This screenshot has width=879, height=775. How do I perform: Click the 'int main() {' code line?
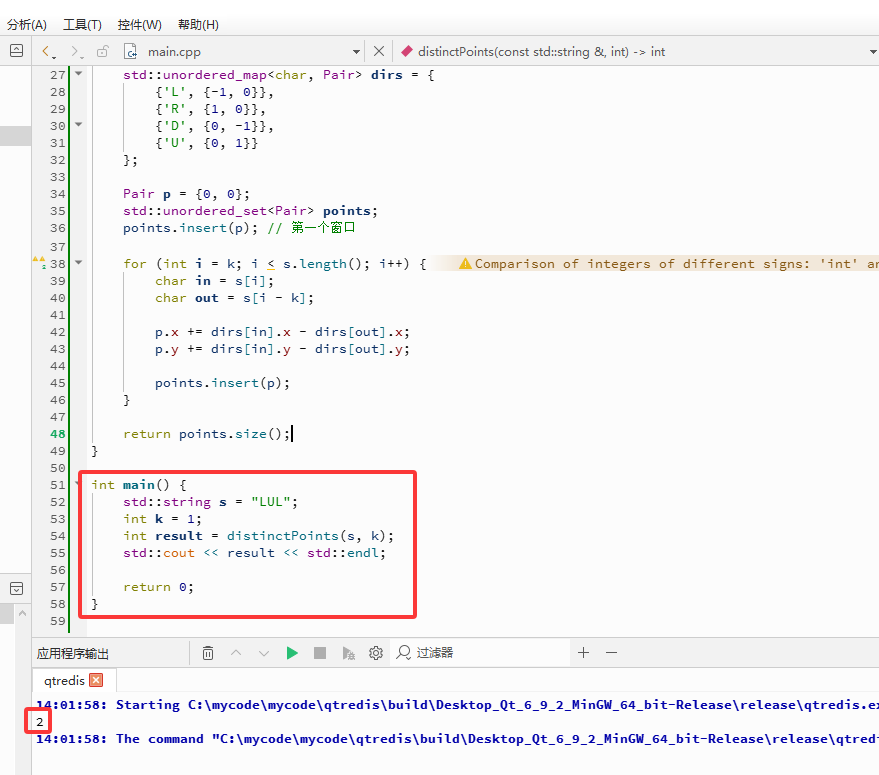click(x=139, y=485)
